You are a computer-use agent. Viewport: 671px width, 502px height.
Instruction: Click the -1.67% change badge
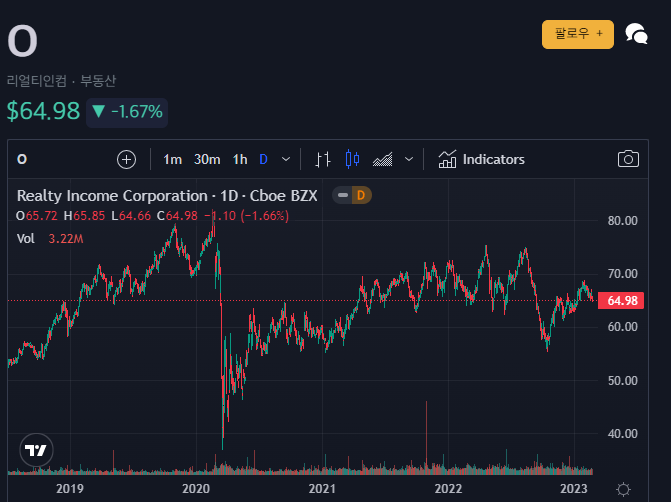point(127,113)
